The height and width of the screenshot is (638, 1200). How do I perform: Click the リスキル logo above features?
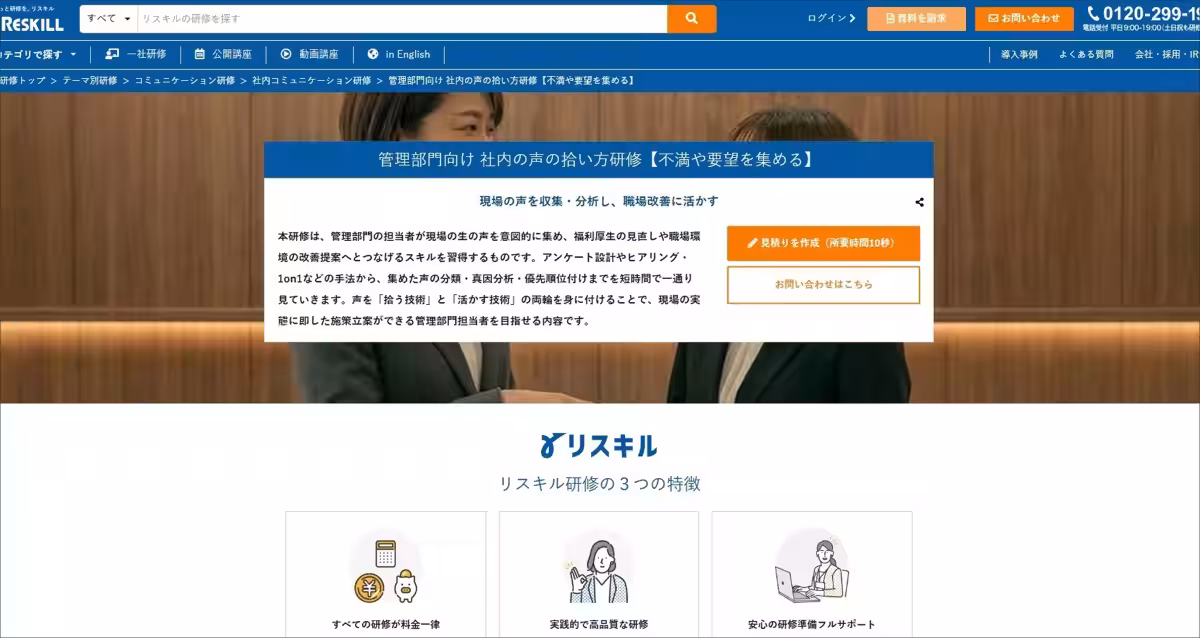[x=599, y=444]
